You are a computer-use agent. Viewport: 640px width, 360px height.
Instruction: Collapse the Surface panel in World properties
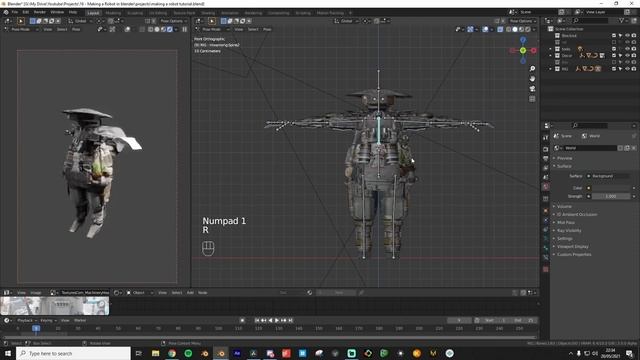(564, 166)
